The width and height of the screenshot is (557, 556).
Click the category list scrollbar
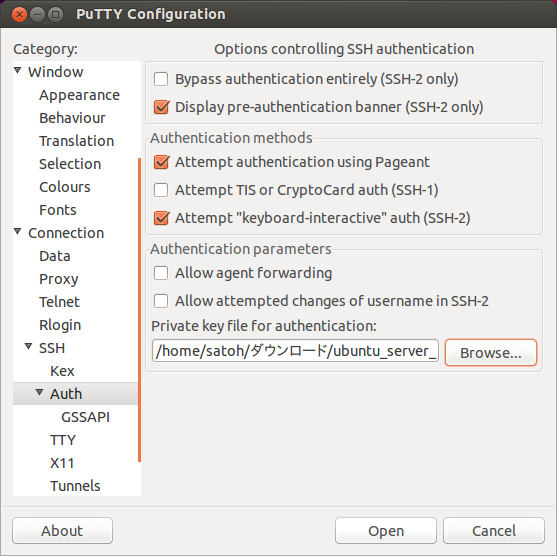(x=139, y=310)
